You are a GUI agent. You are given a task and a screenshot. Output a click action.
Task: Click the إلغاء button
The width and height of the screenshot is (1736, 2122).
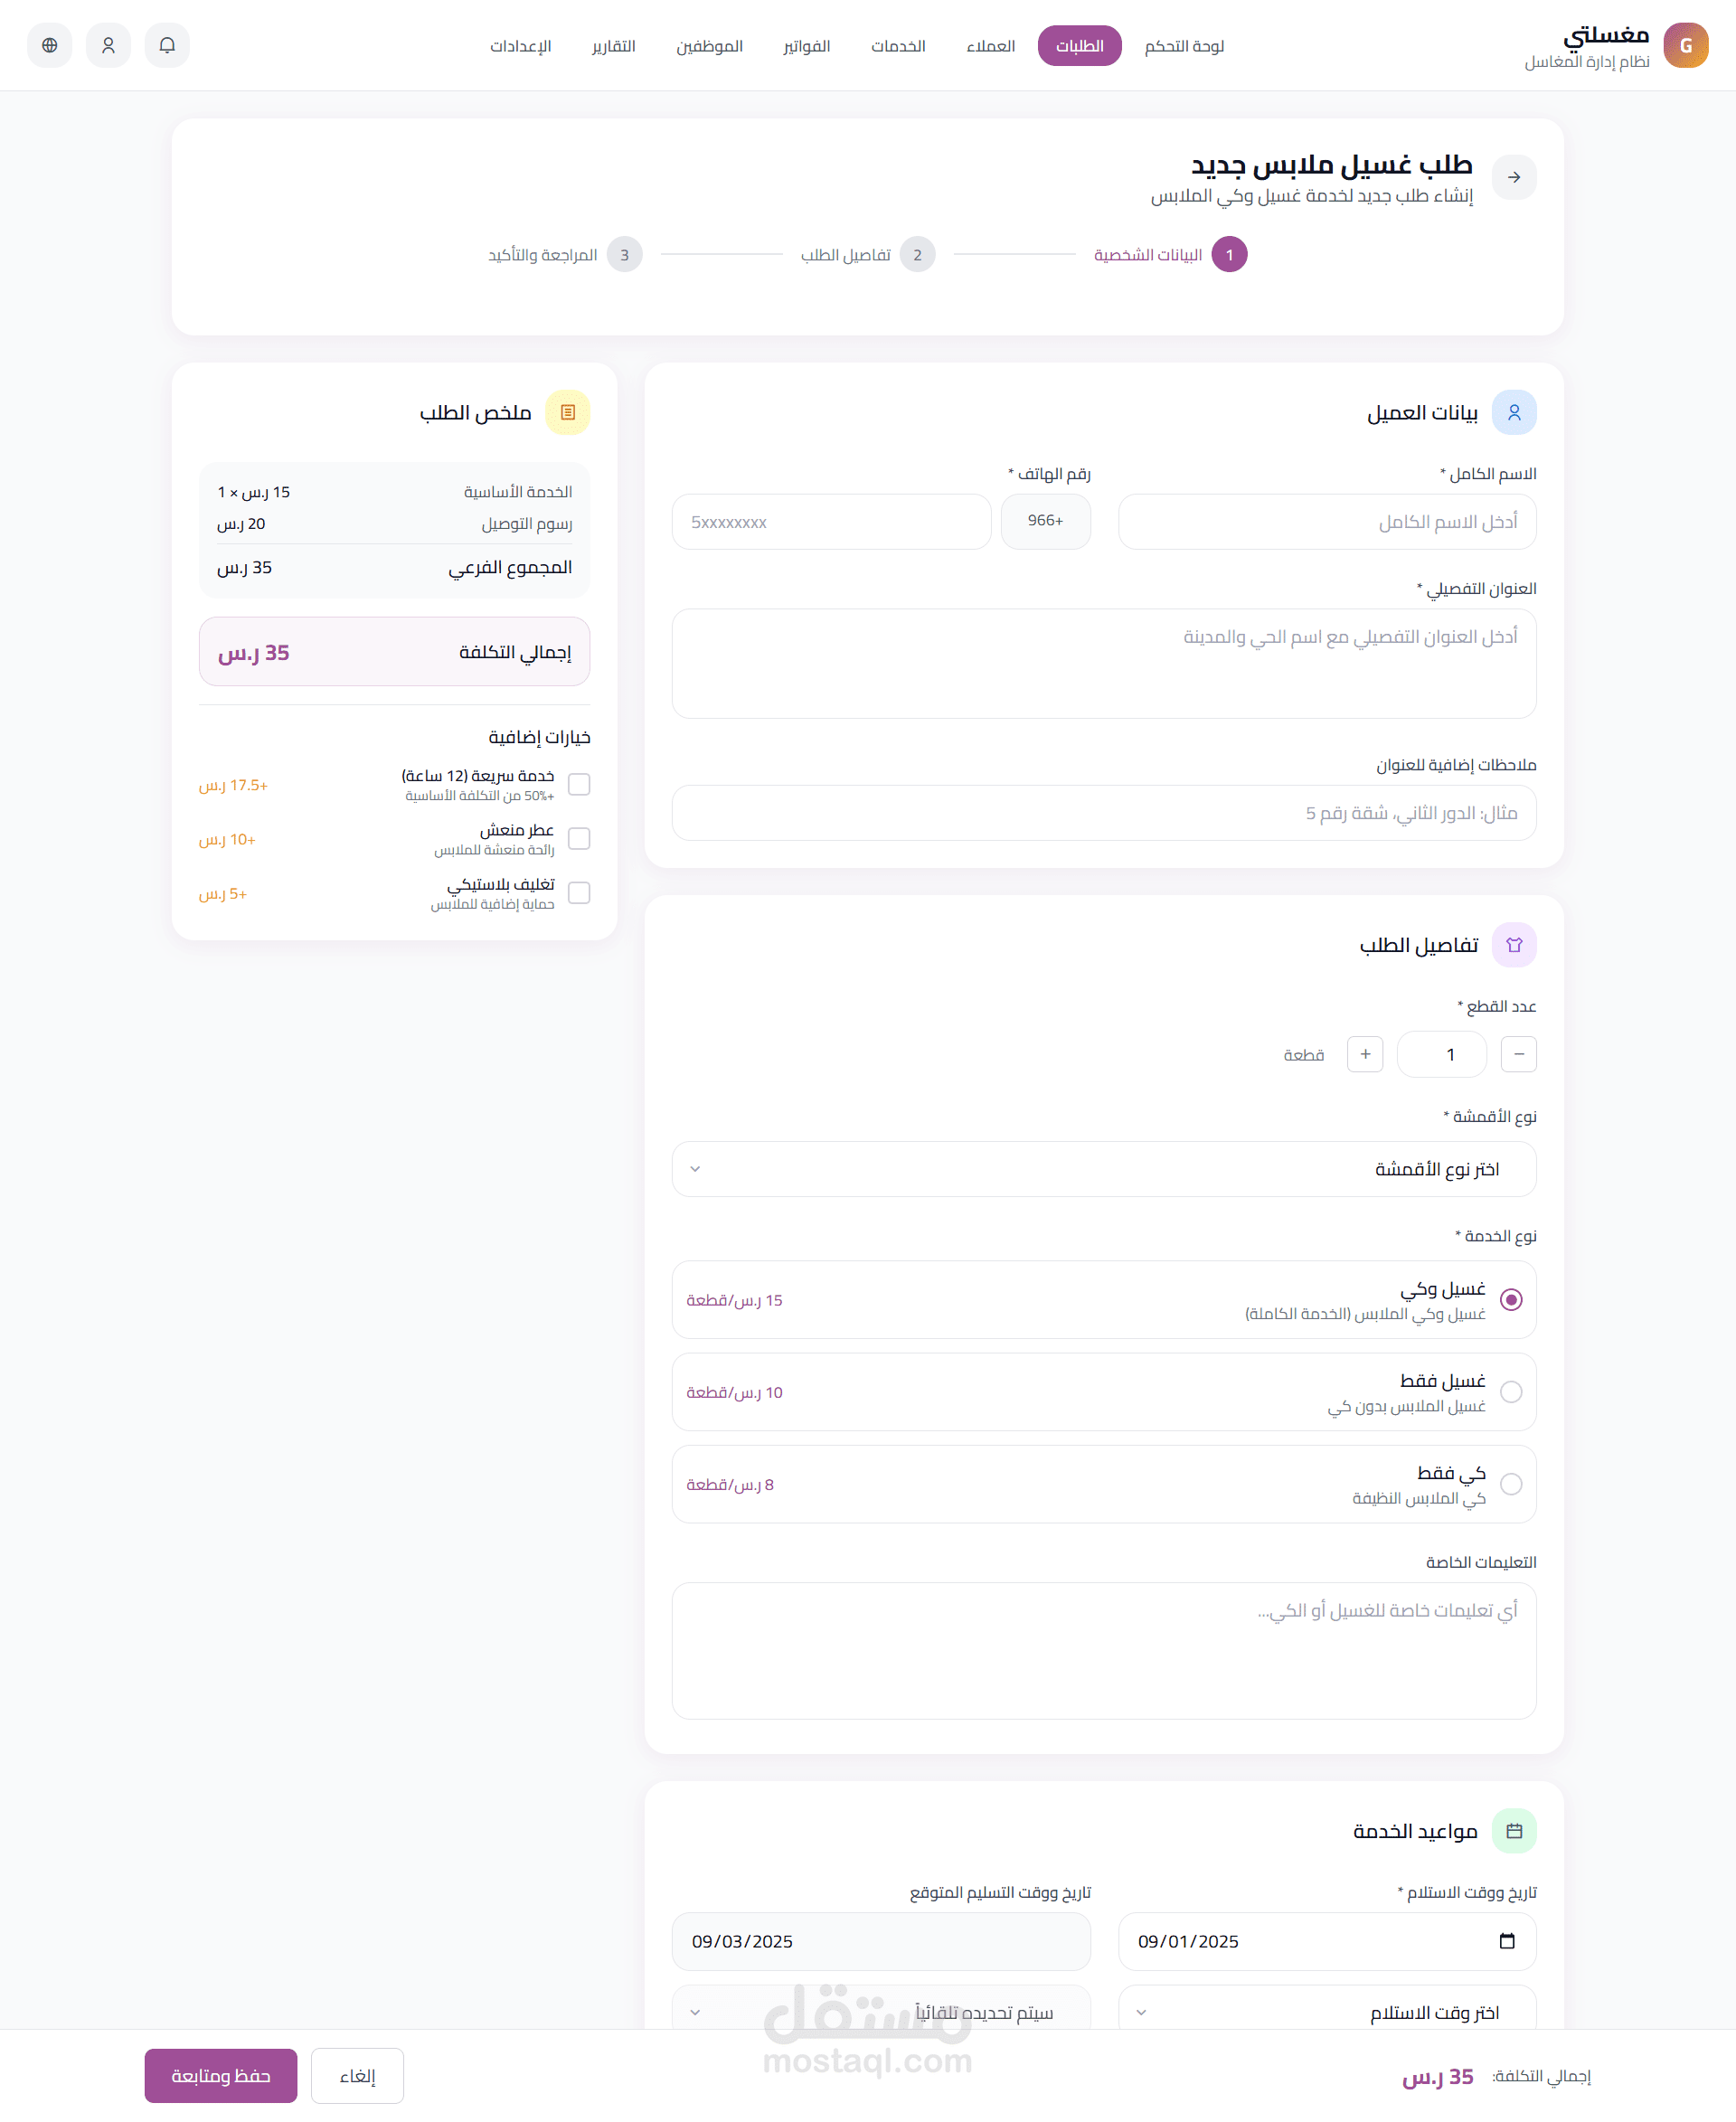tap(357, 2076)
